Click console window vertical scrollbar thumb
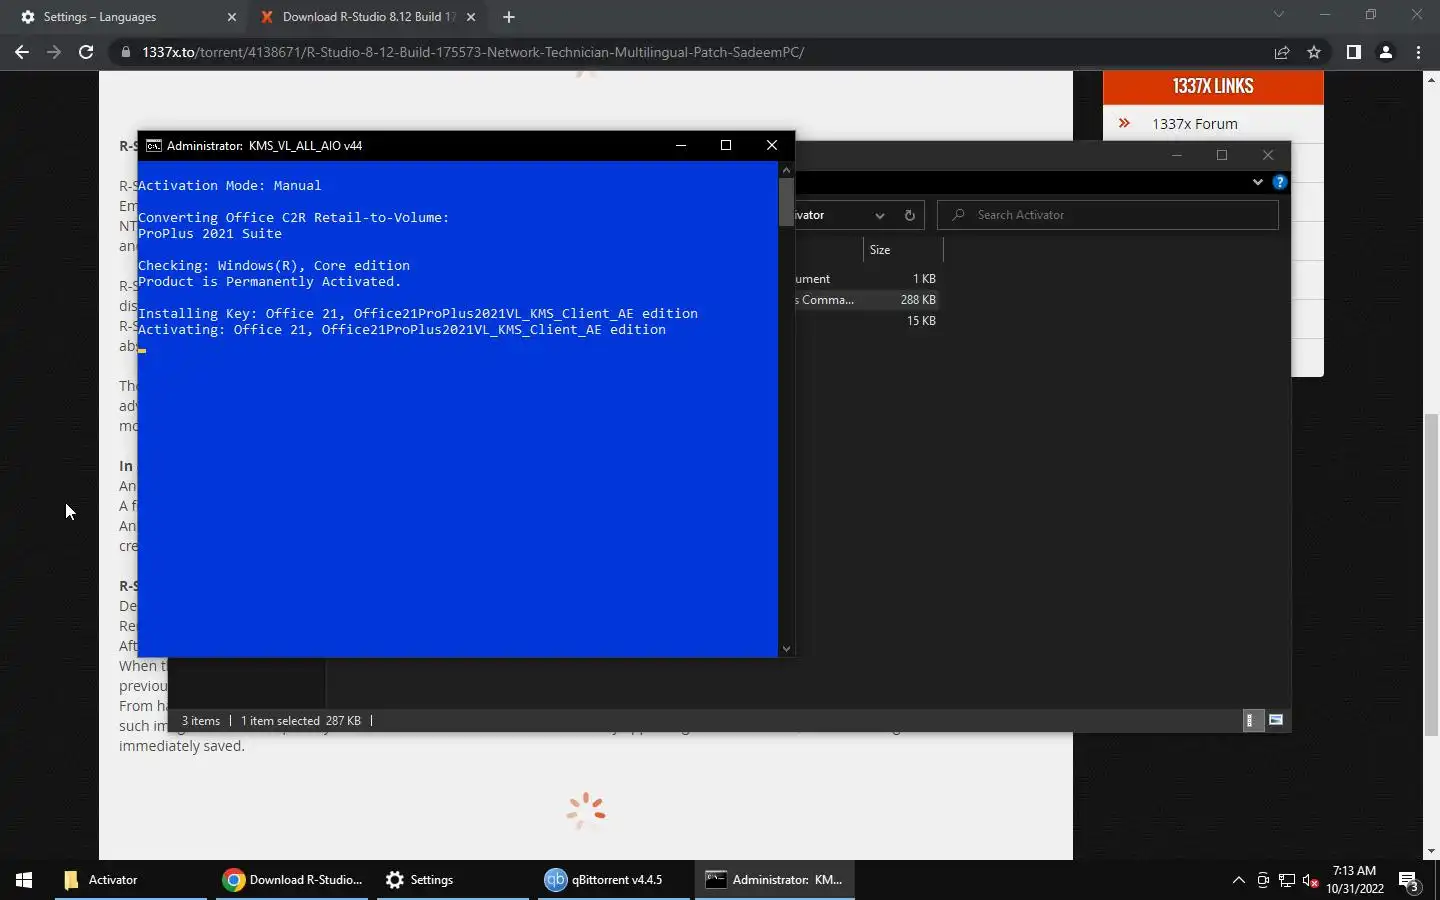 [786, 202]
